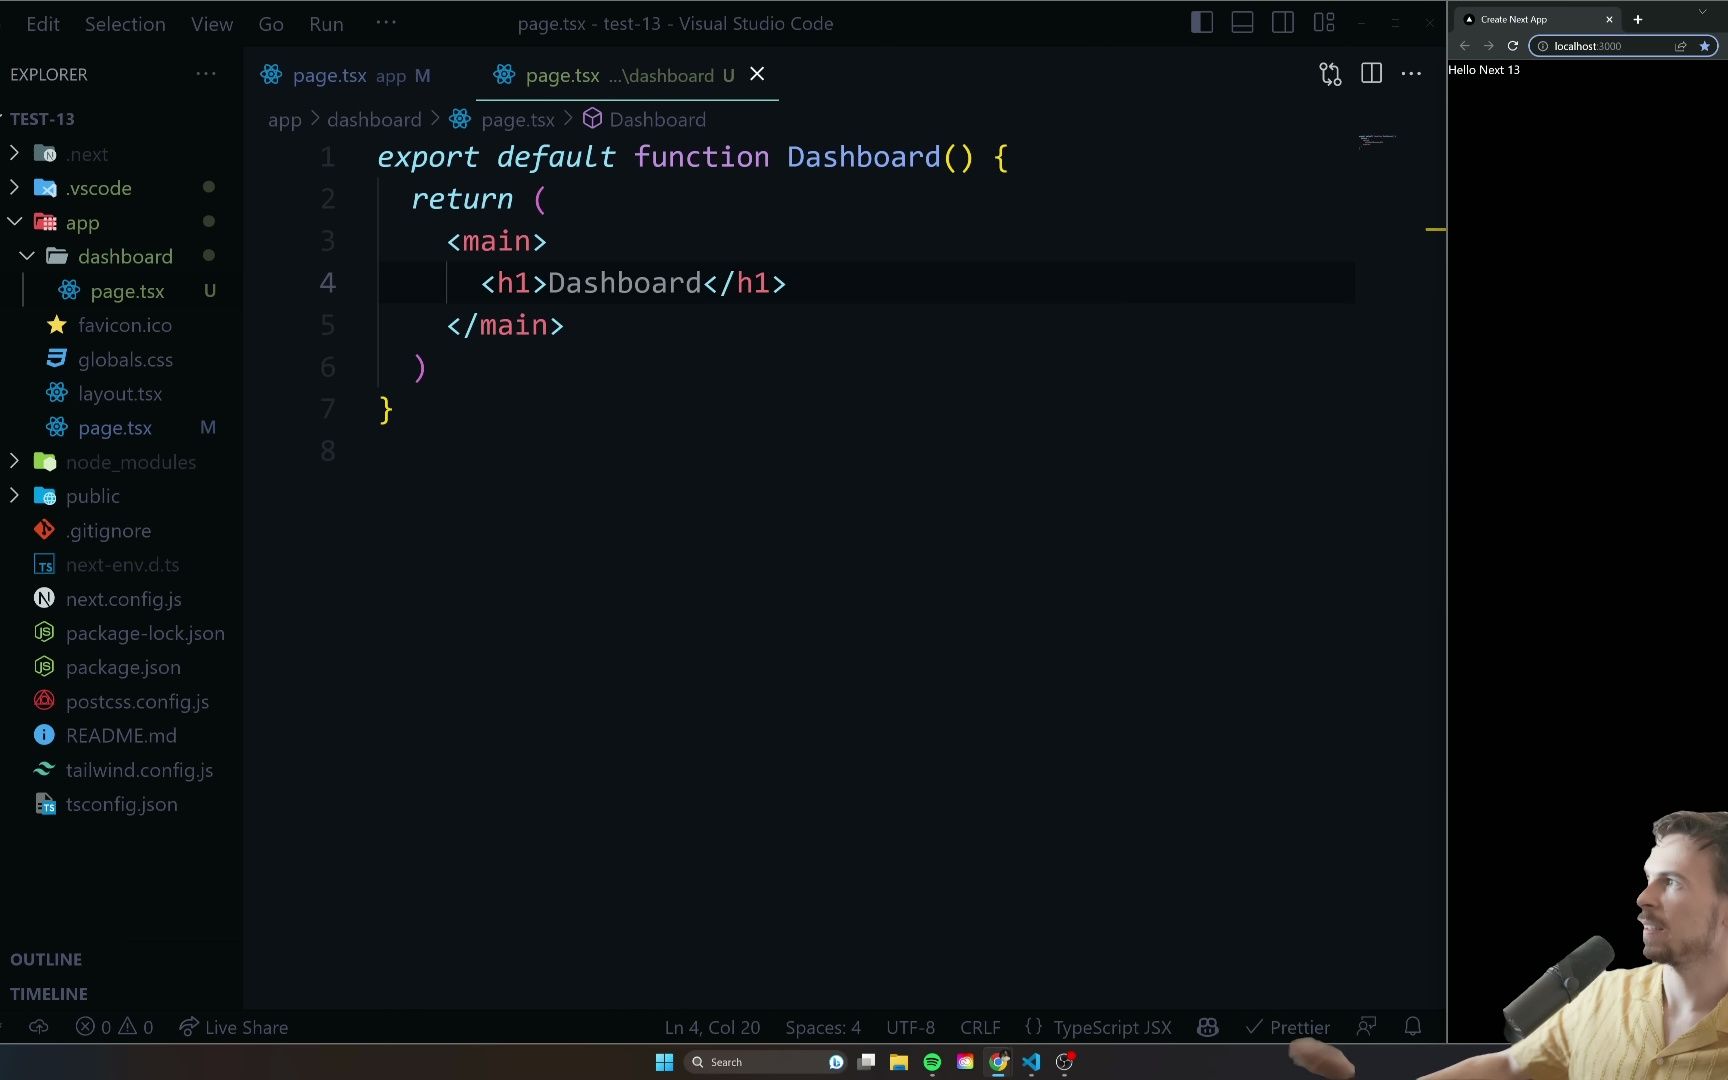Click Ln 4, Col 20 to go to line
The width and height of the screenshot is (1728, 1080).
[712, 1027]
